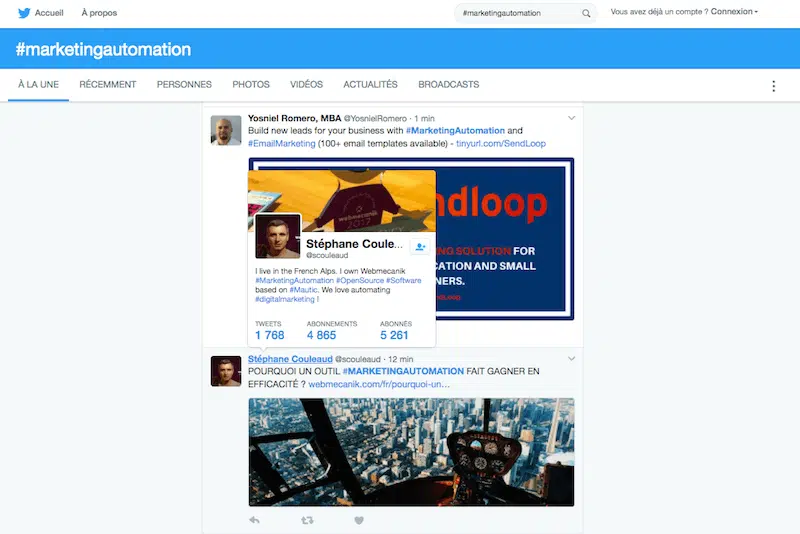Image resolution: width=800 pixels, height=534 pixels.
Task: Open Stéphane Couleaud name link in tweet
Action: click(x=290, y=359)
